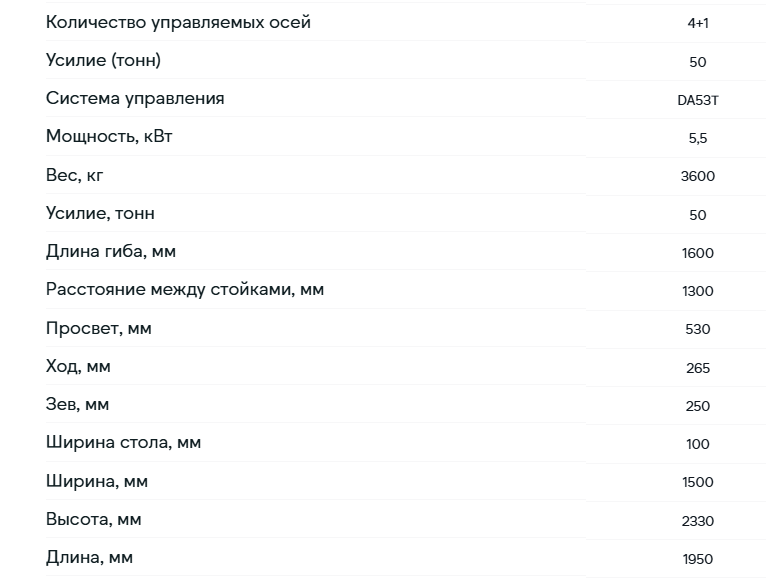The image size is (766, 585).
Task: Select the power value 5,5
Action: click(x=698, y=138)
